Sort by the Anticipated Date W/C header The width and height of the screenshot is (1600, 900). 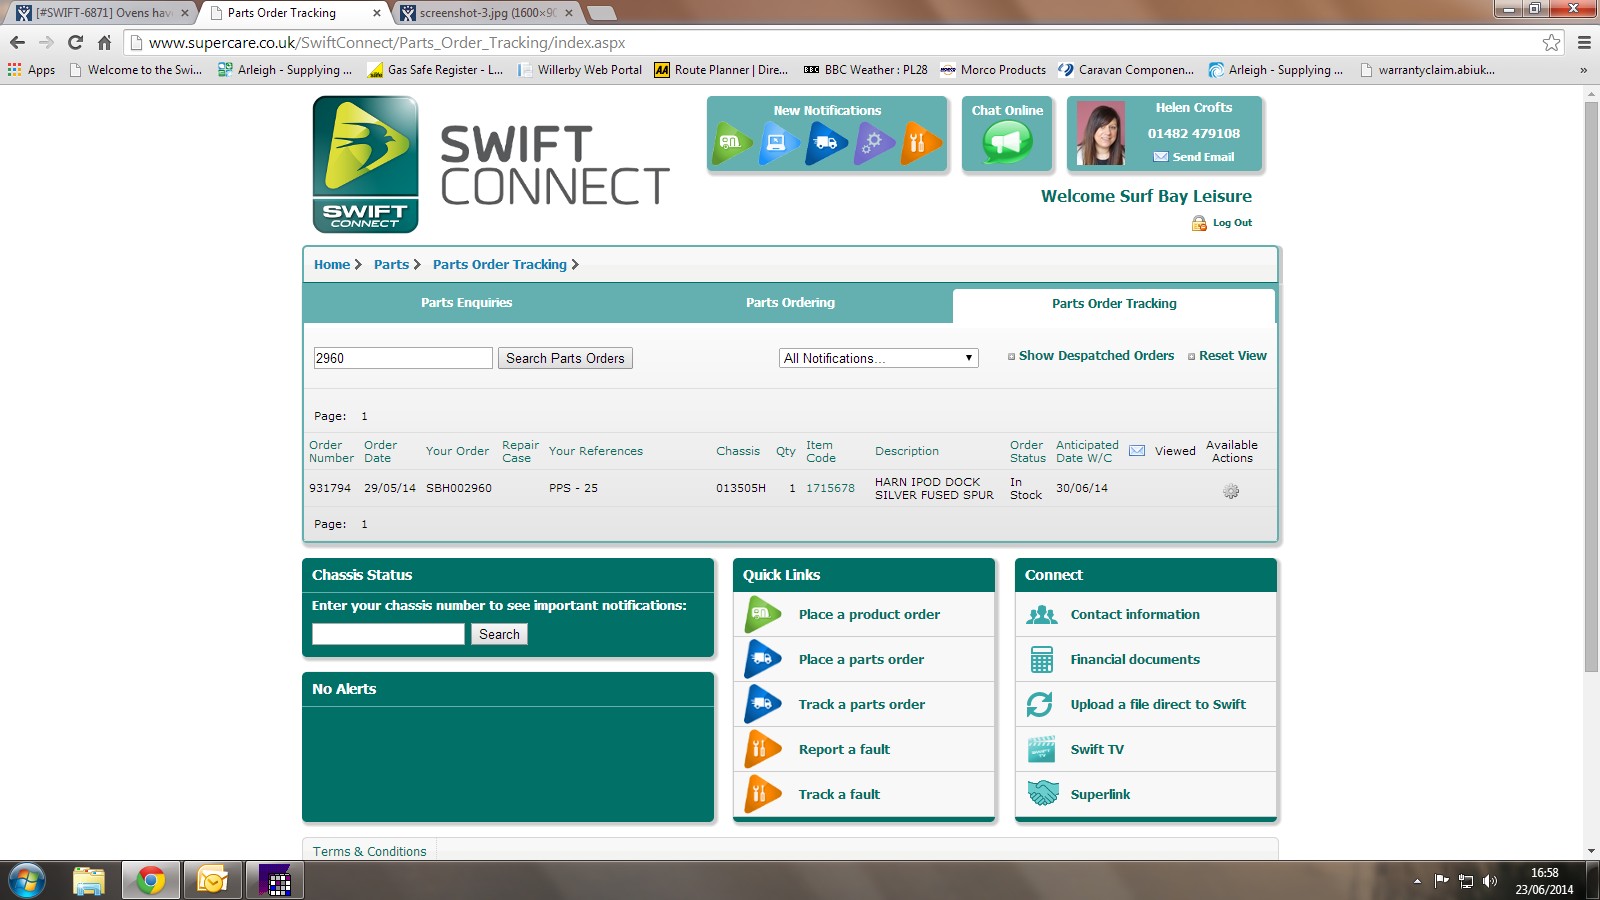click(x=1086, y=451)
